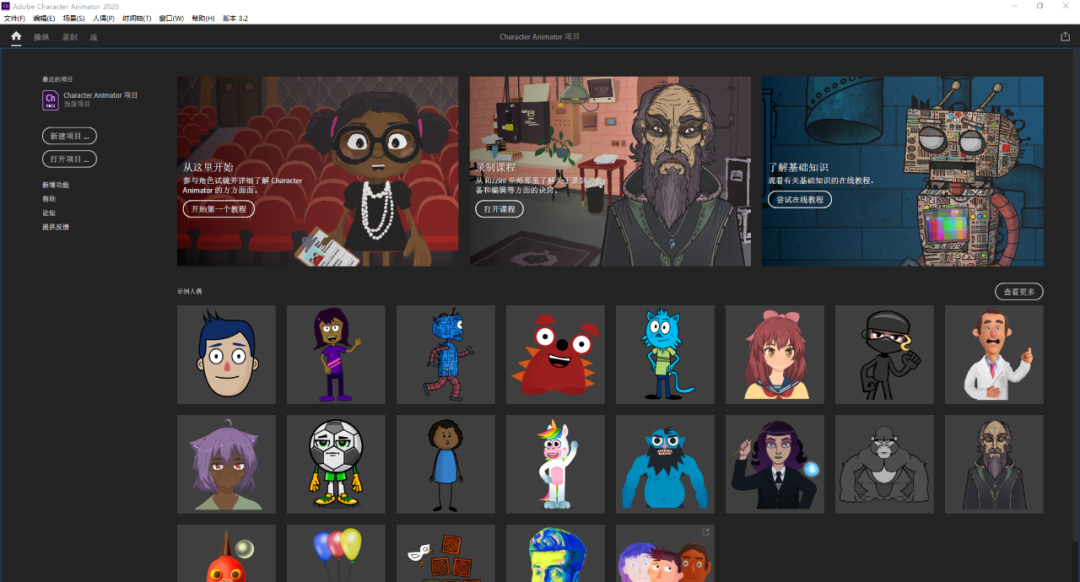Screen dimensions: 1080x582
Task: Click the 打开项目 button
Action: pos(69,159)
